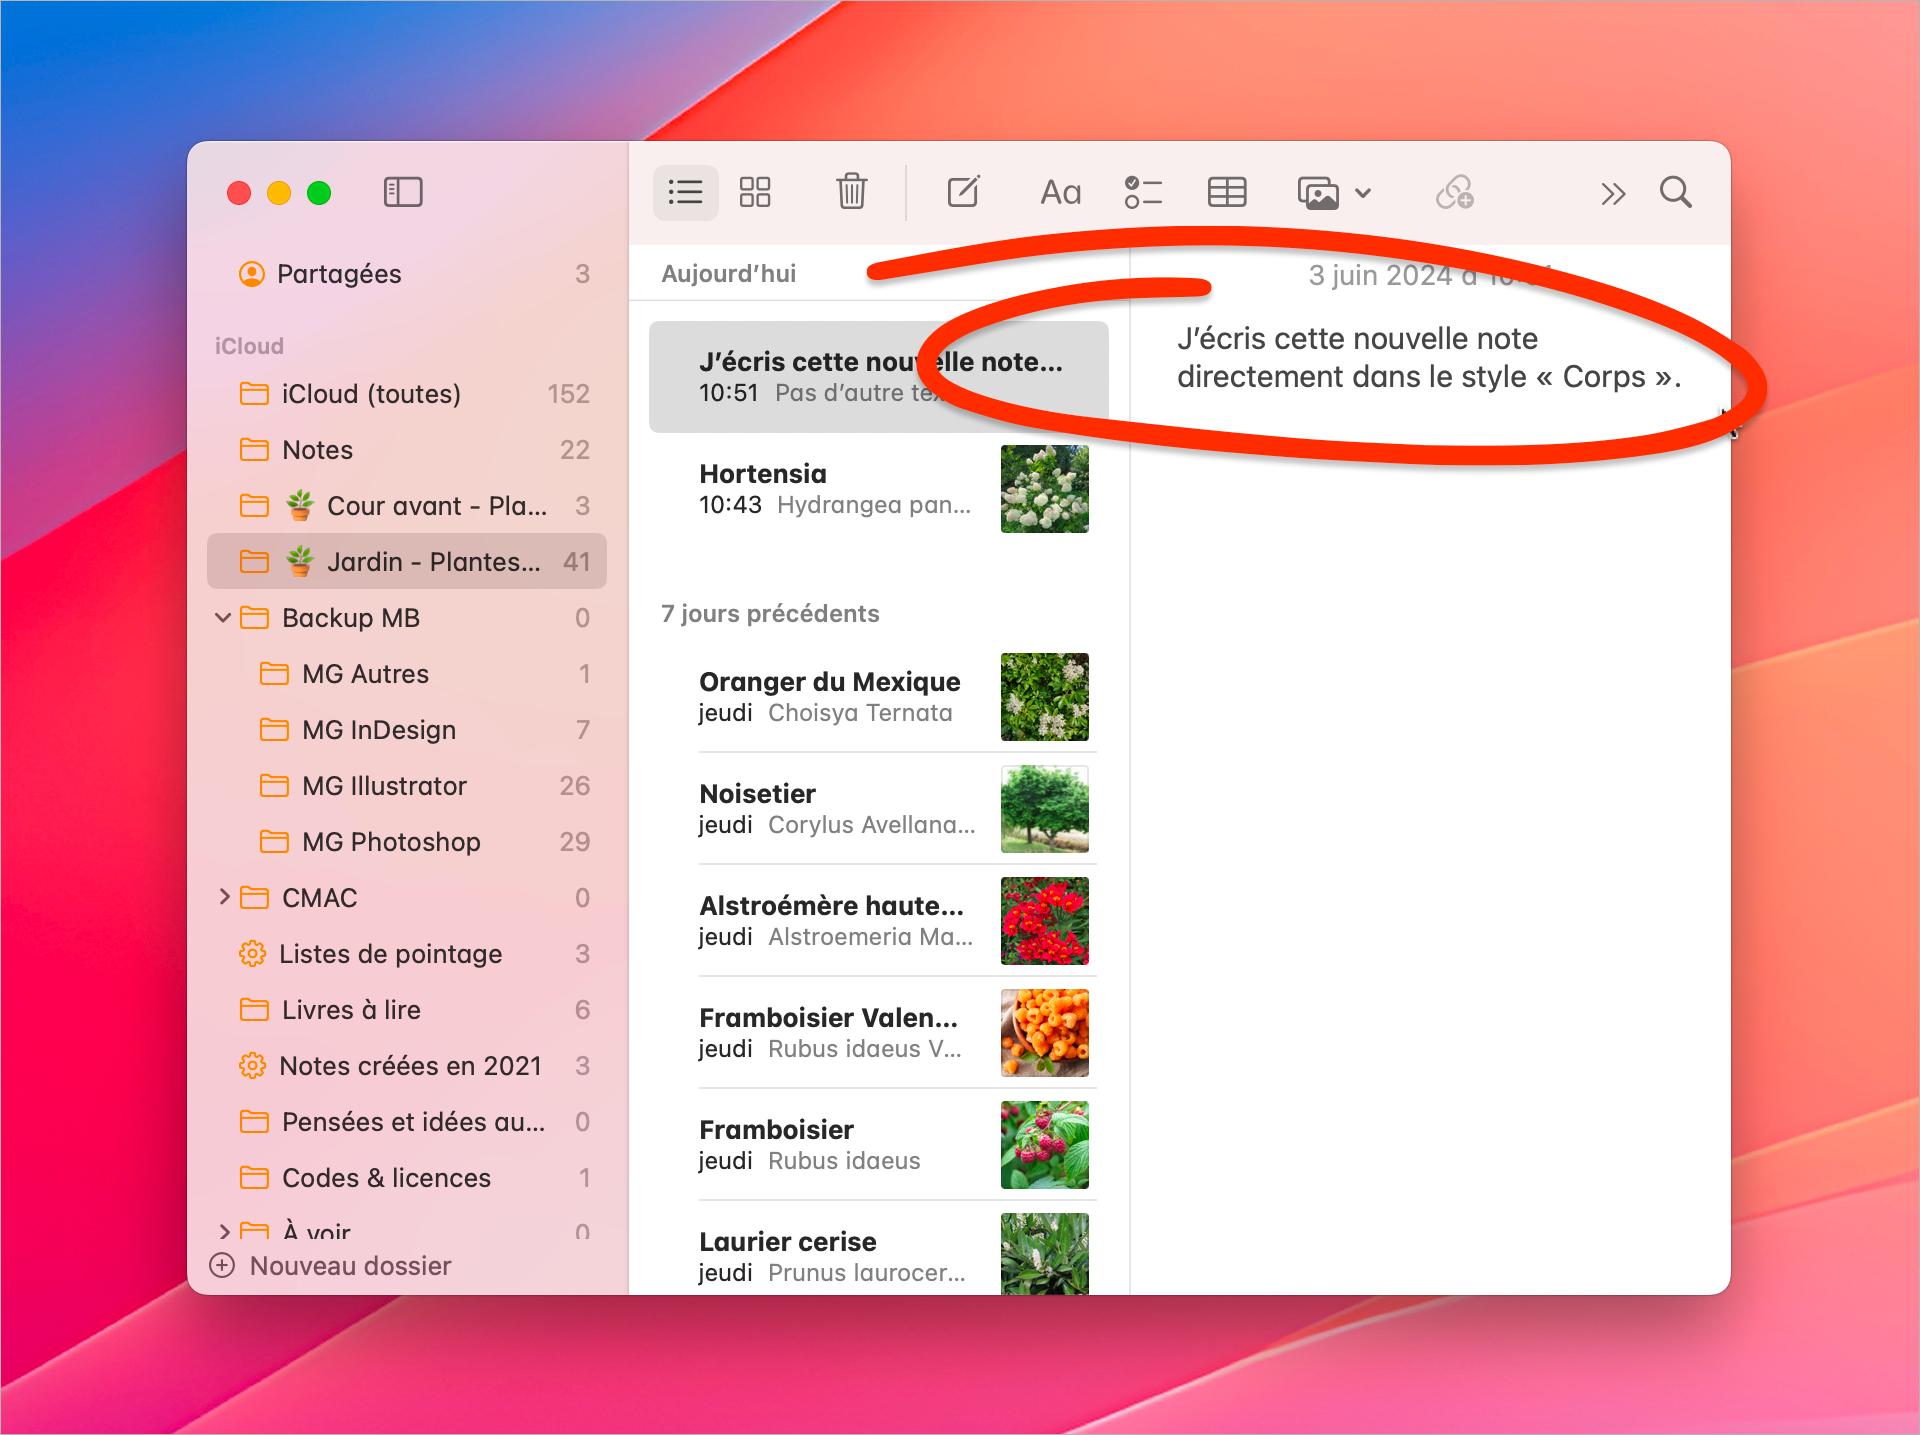
Task: Switch to gallery view
Action: click(x=755, y=192)
